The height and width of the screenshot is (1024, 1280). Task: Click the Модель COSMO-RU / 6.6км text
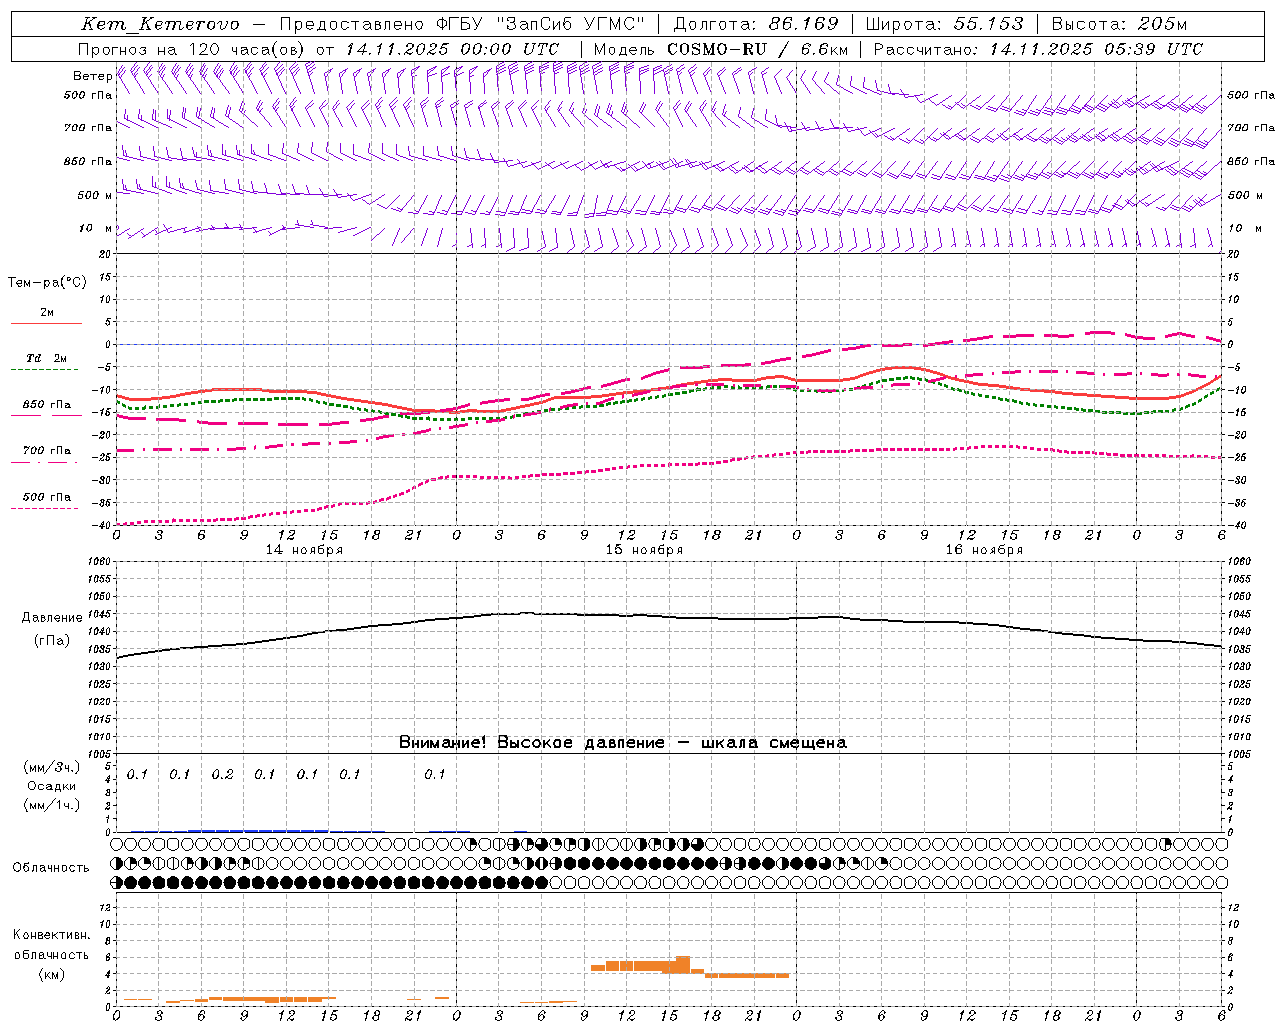[720, 49]
